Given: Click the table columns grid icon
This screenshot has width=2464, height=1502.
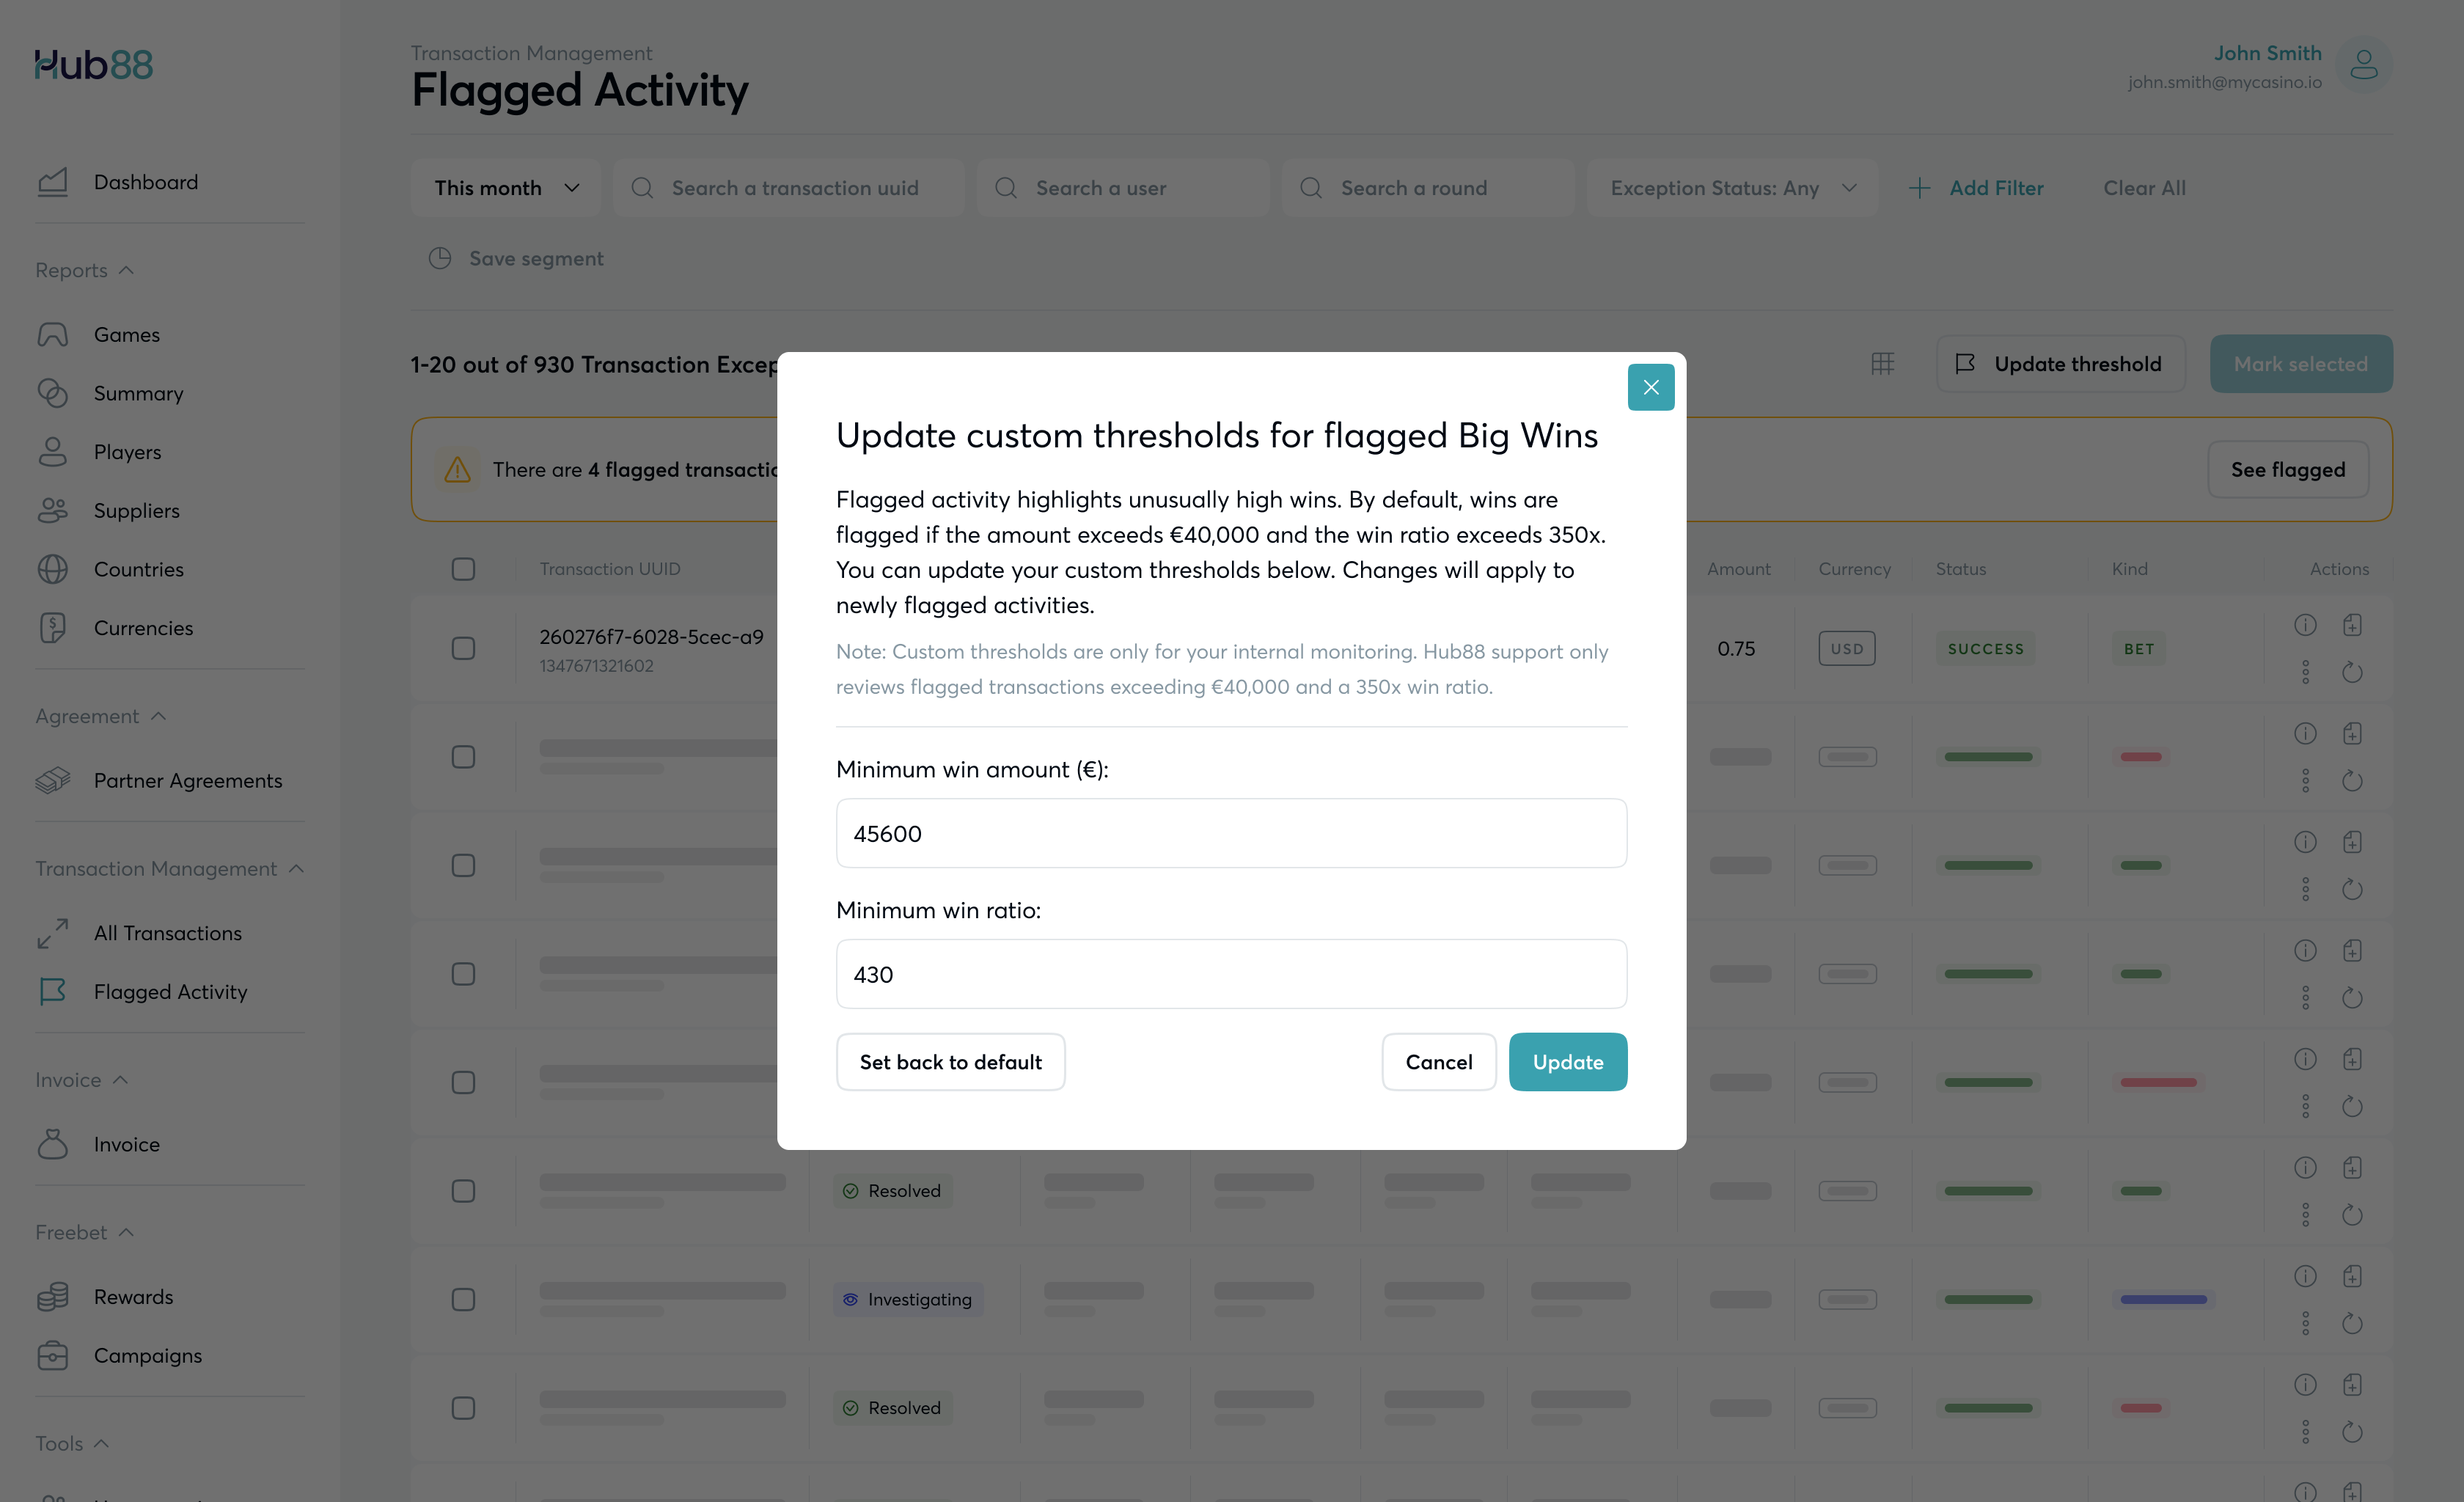Looking at the screenshot, I should point(1882,364).
